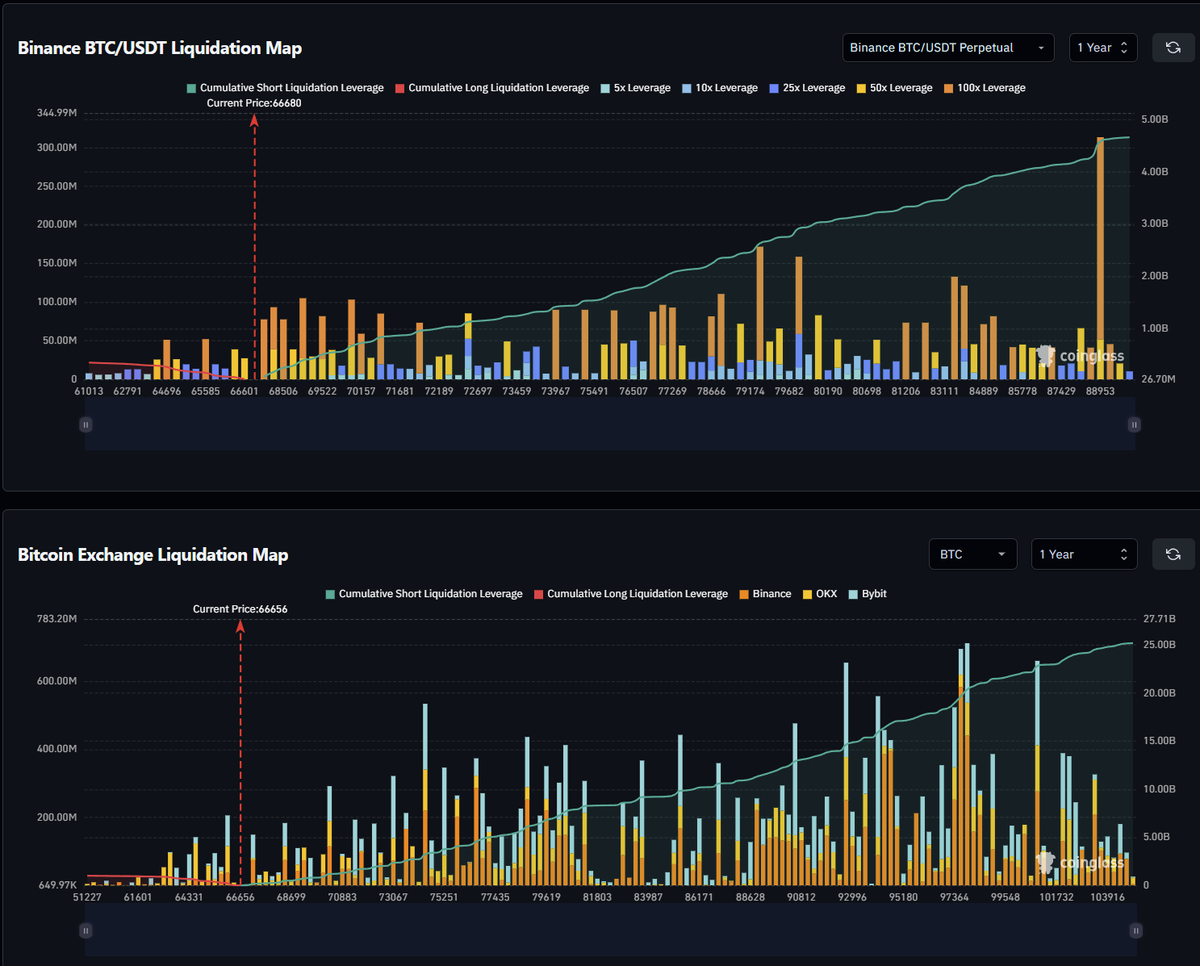1200x966 pixels.
Task: Click the left pan handle under the bottom chart
Action: 85,930
